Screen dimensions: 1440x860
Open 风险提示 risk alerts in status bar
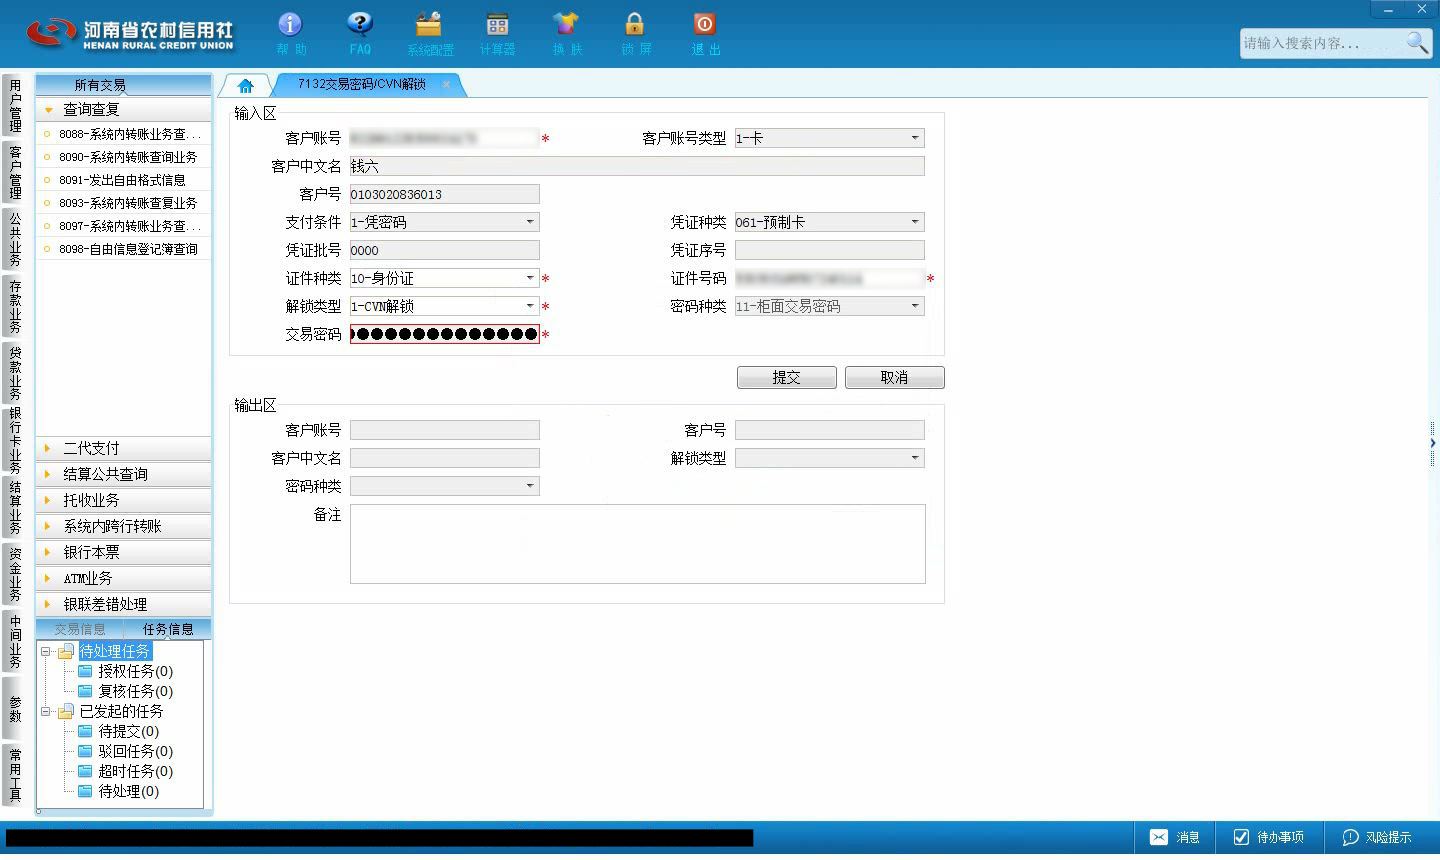click(x=1377, y=837)
